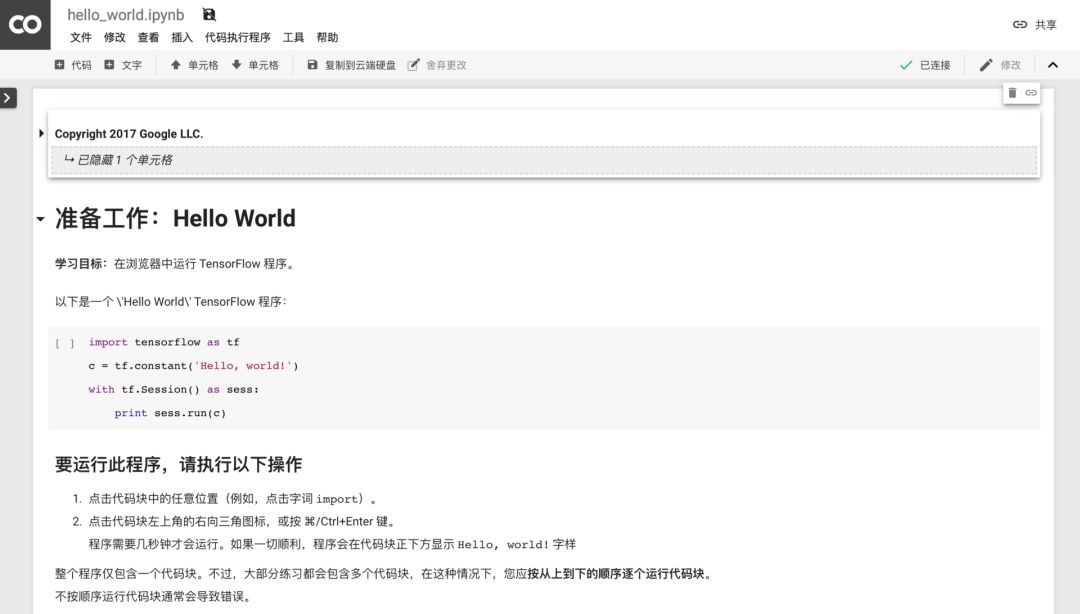Open the 工具 menu

293,37
